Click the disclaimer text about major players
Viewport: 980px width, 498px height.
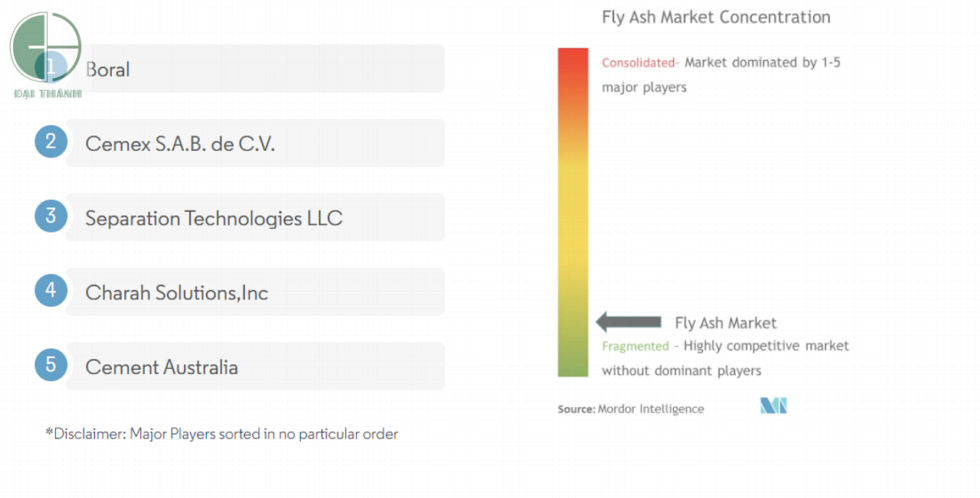tap(222, 434)
